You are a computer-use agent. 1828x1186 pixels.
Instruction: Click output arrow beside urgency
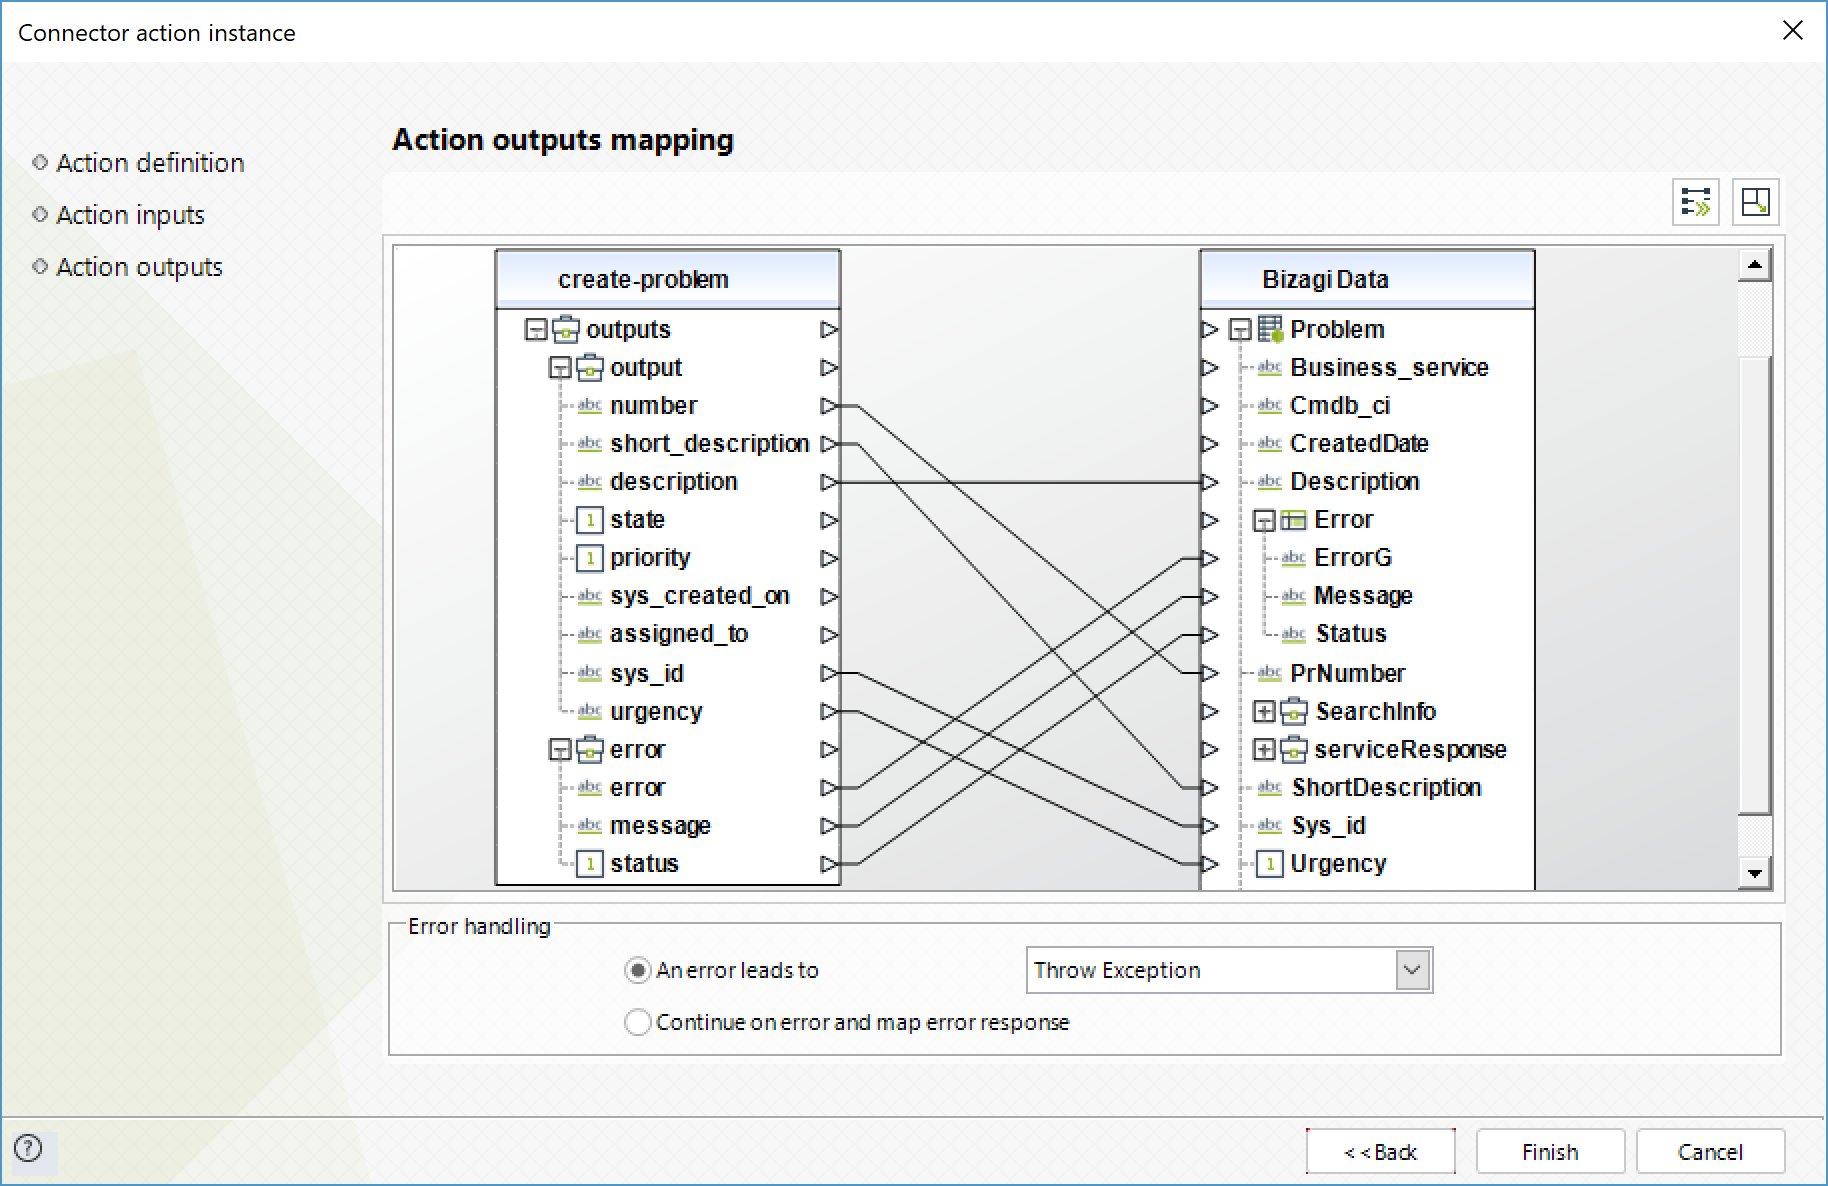click(829, 711)
